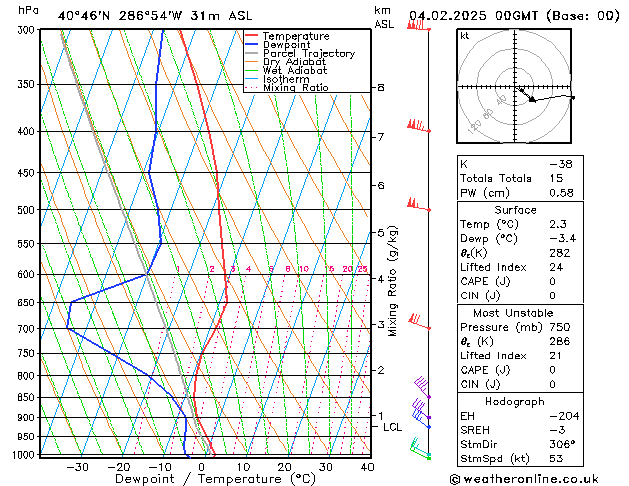
Task: Click the blue Dewpoint line sample in legend
Action: point(252,44)
